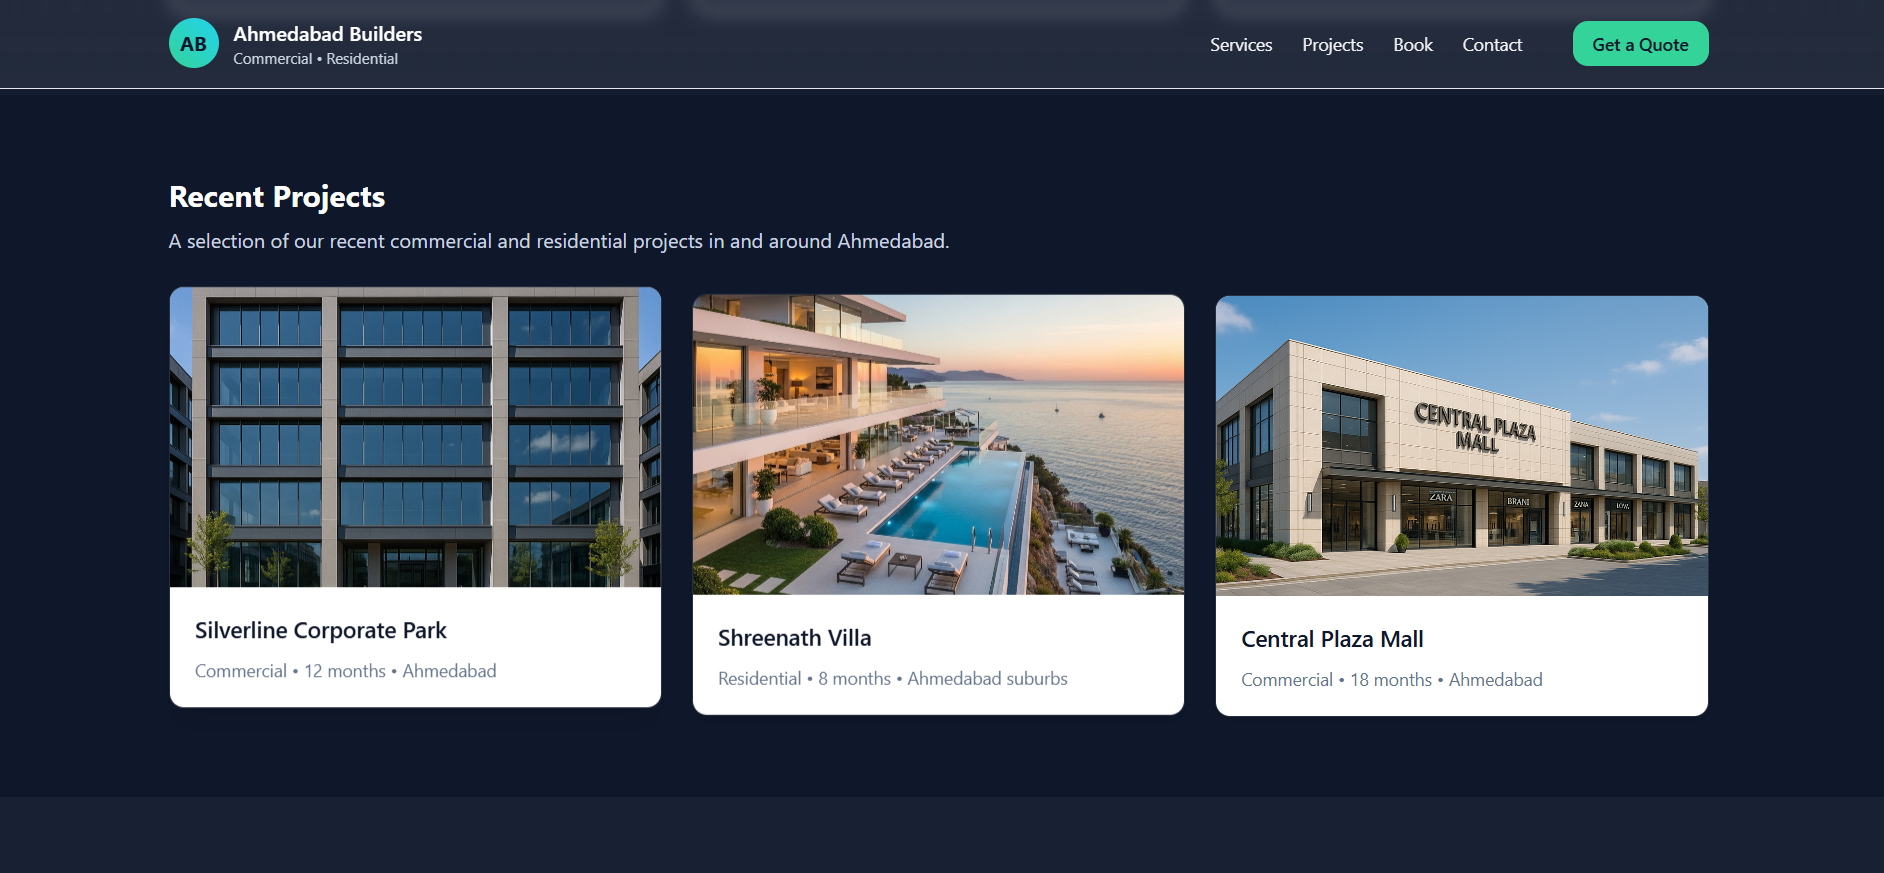Select the Silverline Corporate Park title

(x=321, y=631)
